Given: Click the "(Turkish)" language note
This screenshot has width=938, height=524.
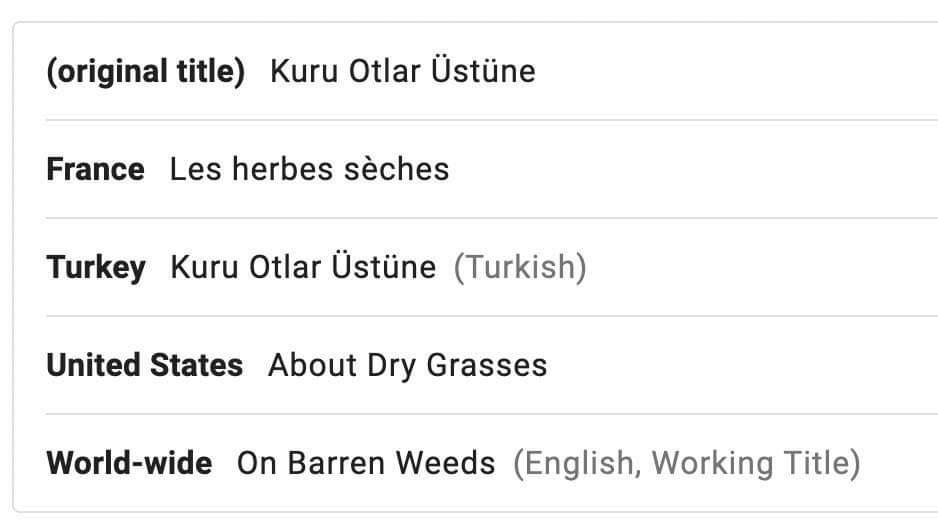Looking at the screenshot, I should tap(520, 267).
